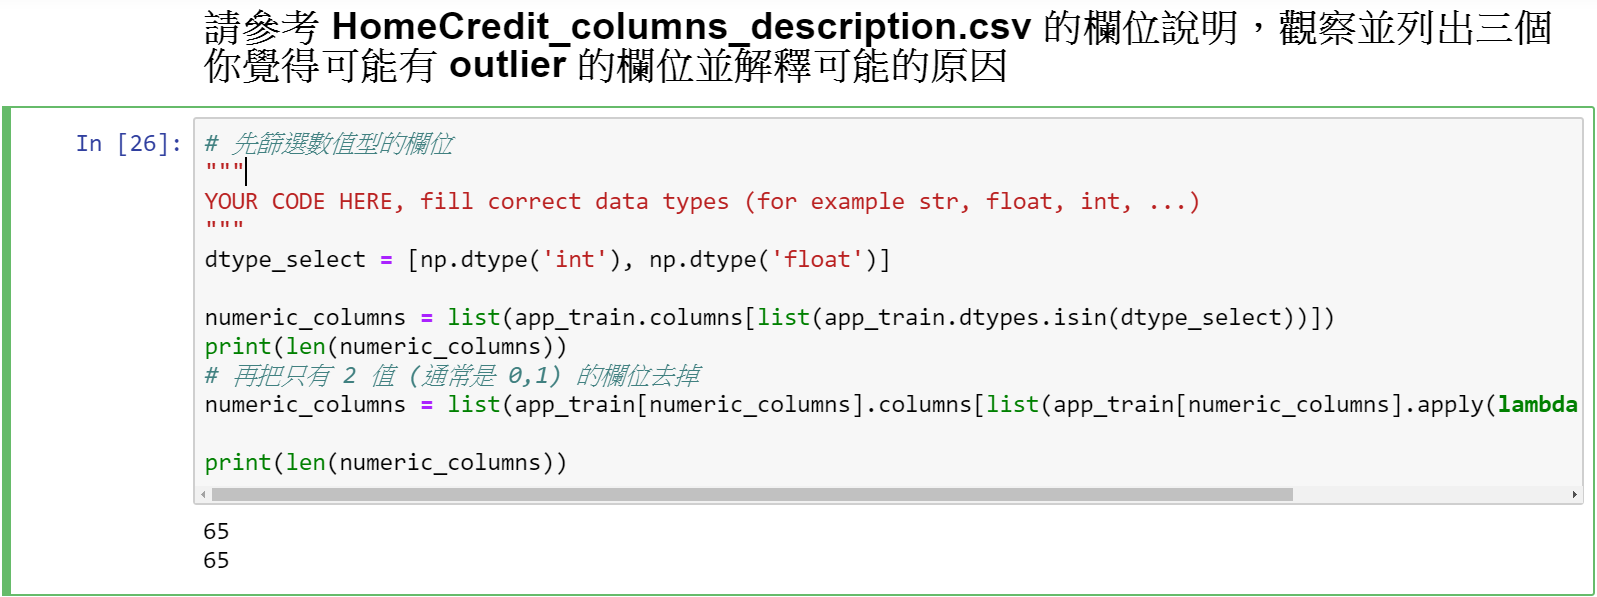This screenshot has width=1597, height=597.
Task: Click the comment 再把只有 2 值 的欄位去掉
Action: pos(452,376)
